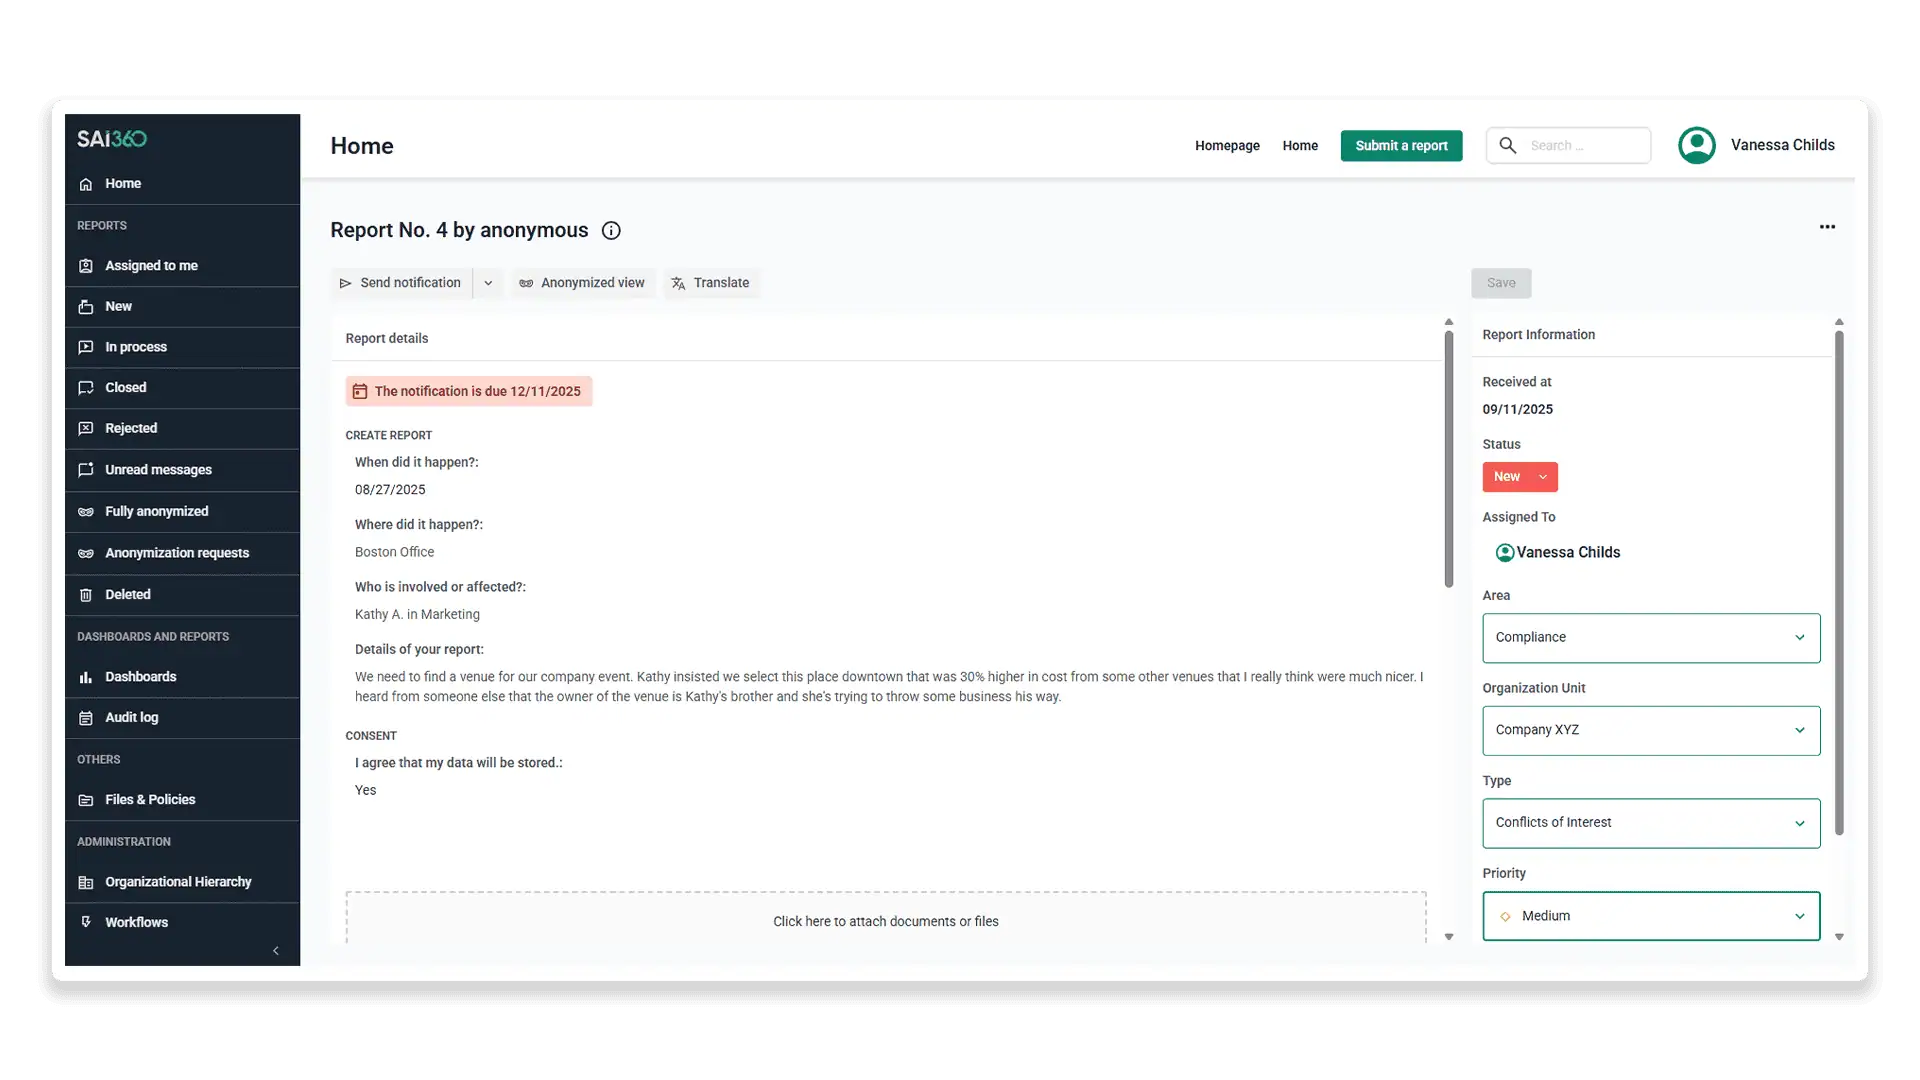This screenshot has height=1080, width=1920.
Task: Click the area to attach documents or files
Action: [x=885, y=920]
